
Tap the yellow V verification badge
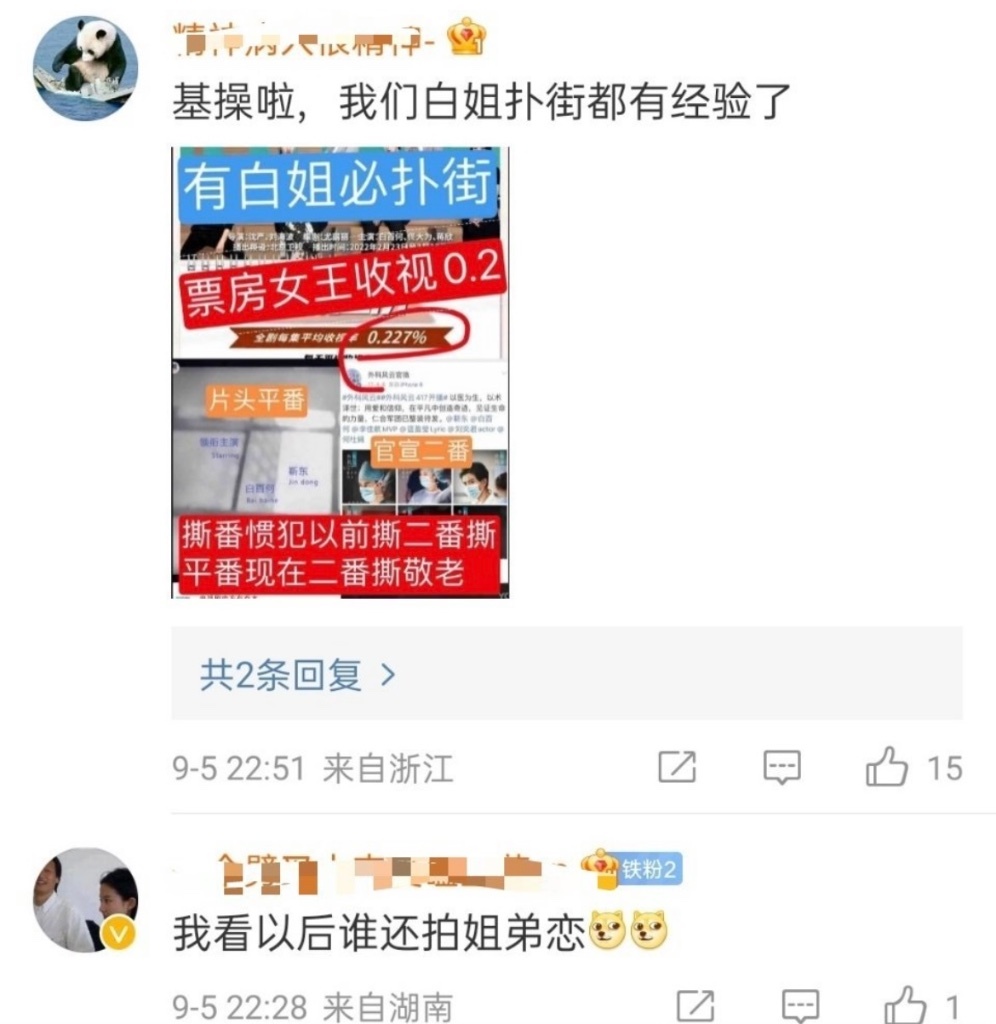(x=118, y=934)
